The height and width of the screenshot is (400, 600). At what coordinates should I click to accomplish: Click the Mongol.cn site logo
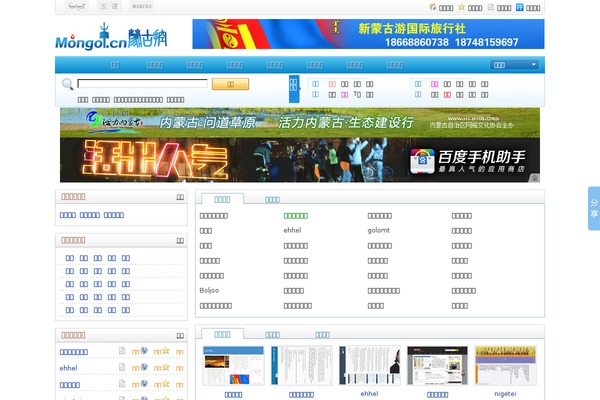tap(111, 37)
